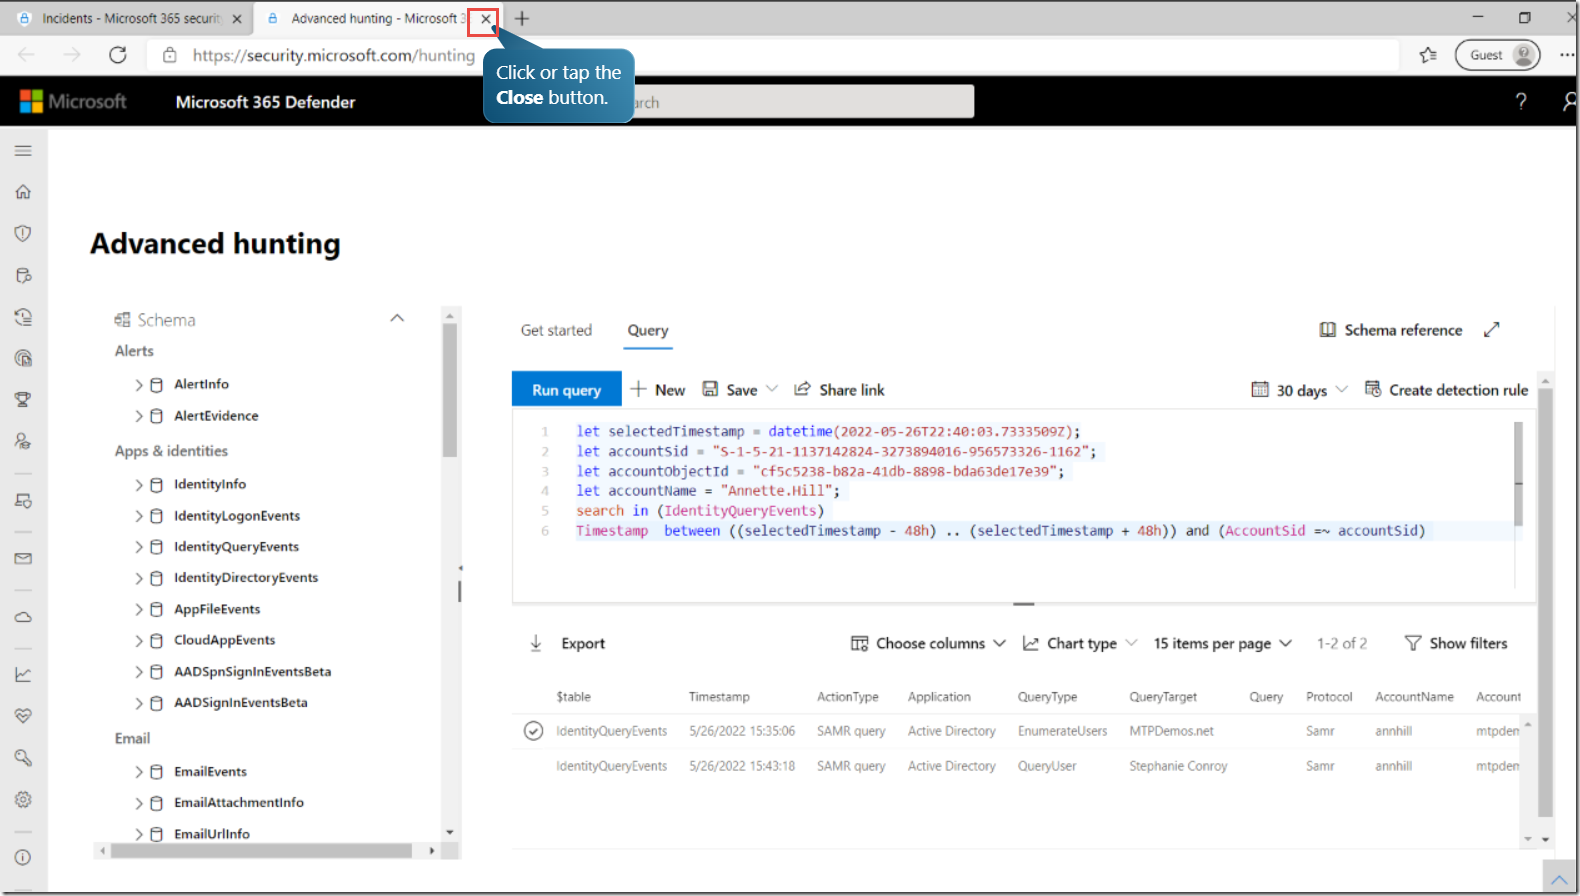Expand IdentityInfo table in schema
Image resolution: width=1580 pixels, height=896 pixels.
click(139, 485)
